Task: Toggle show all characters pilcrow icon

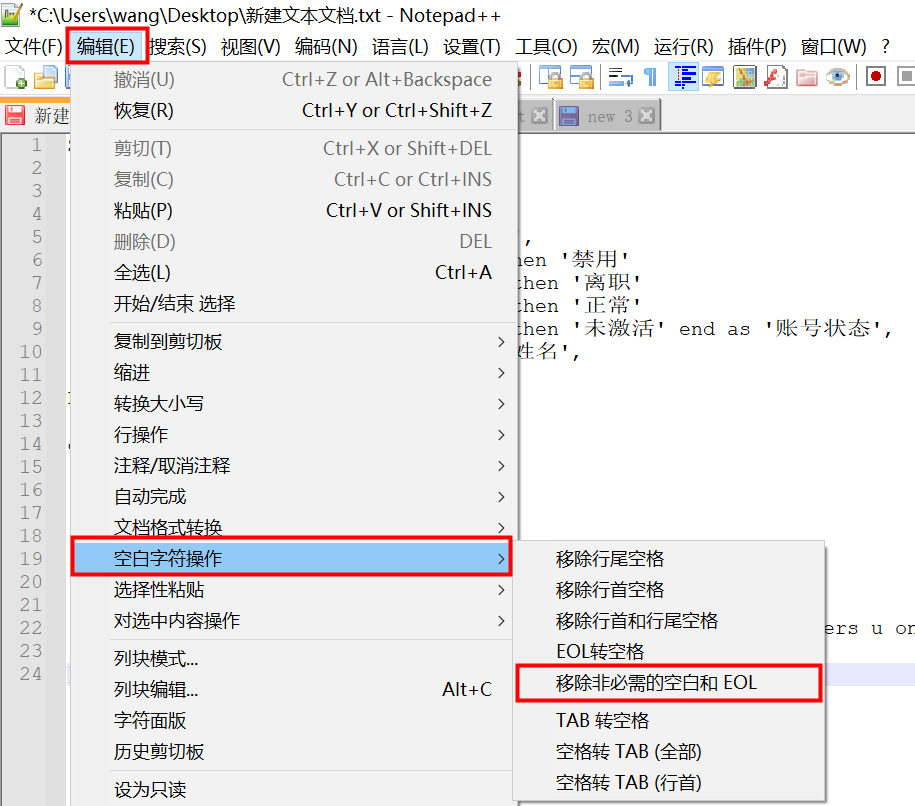Action: coord(650,77)
